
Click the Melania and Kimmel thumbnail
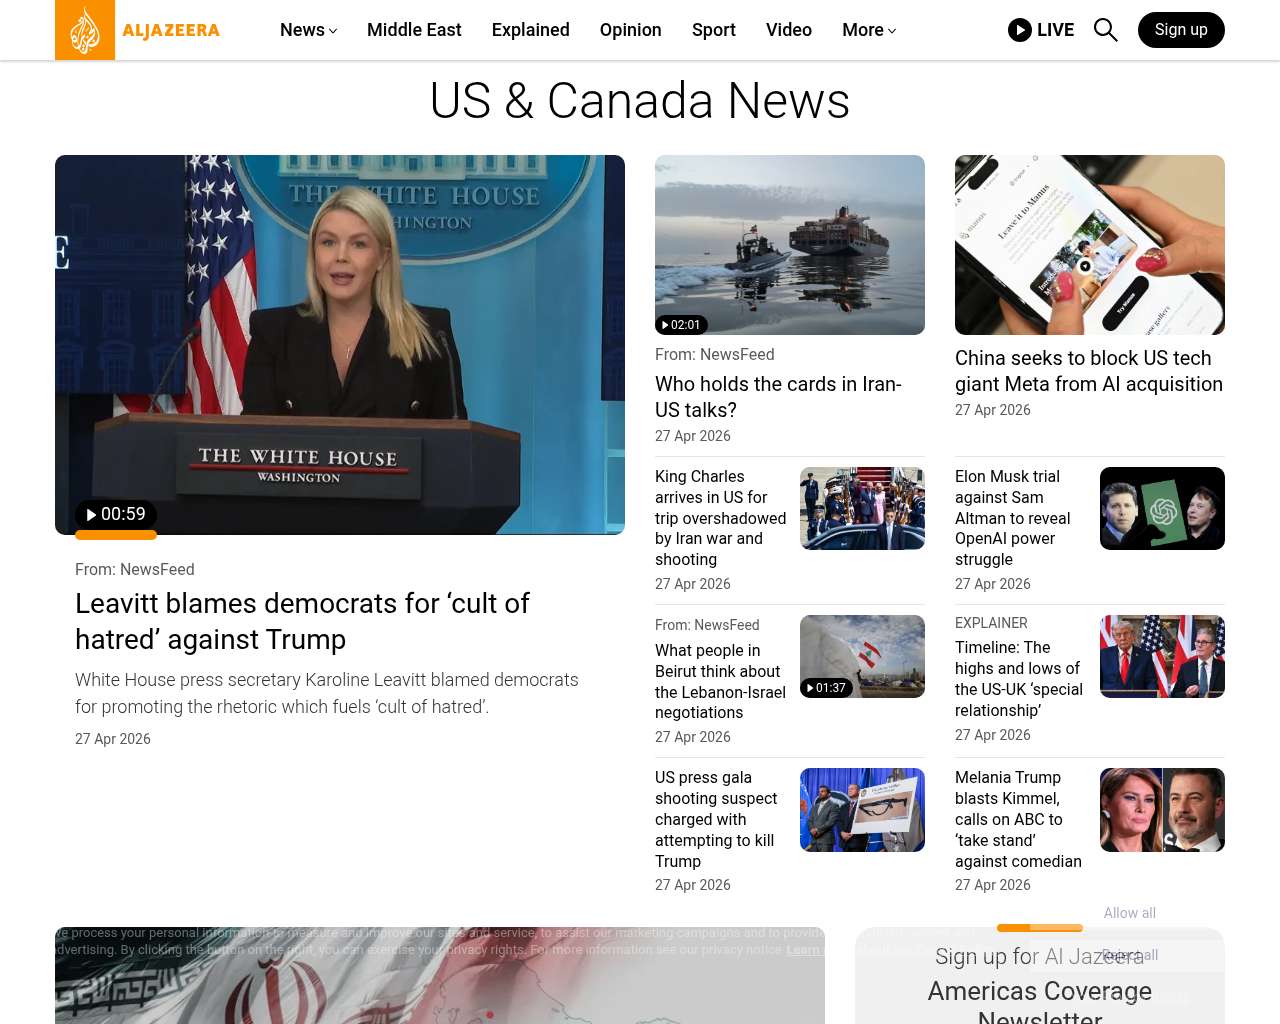(1162, 810)
